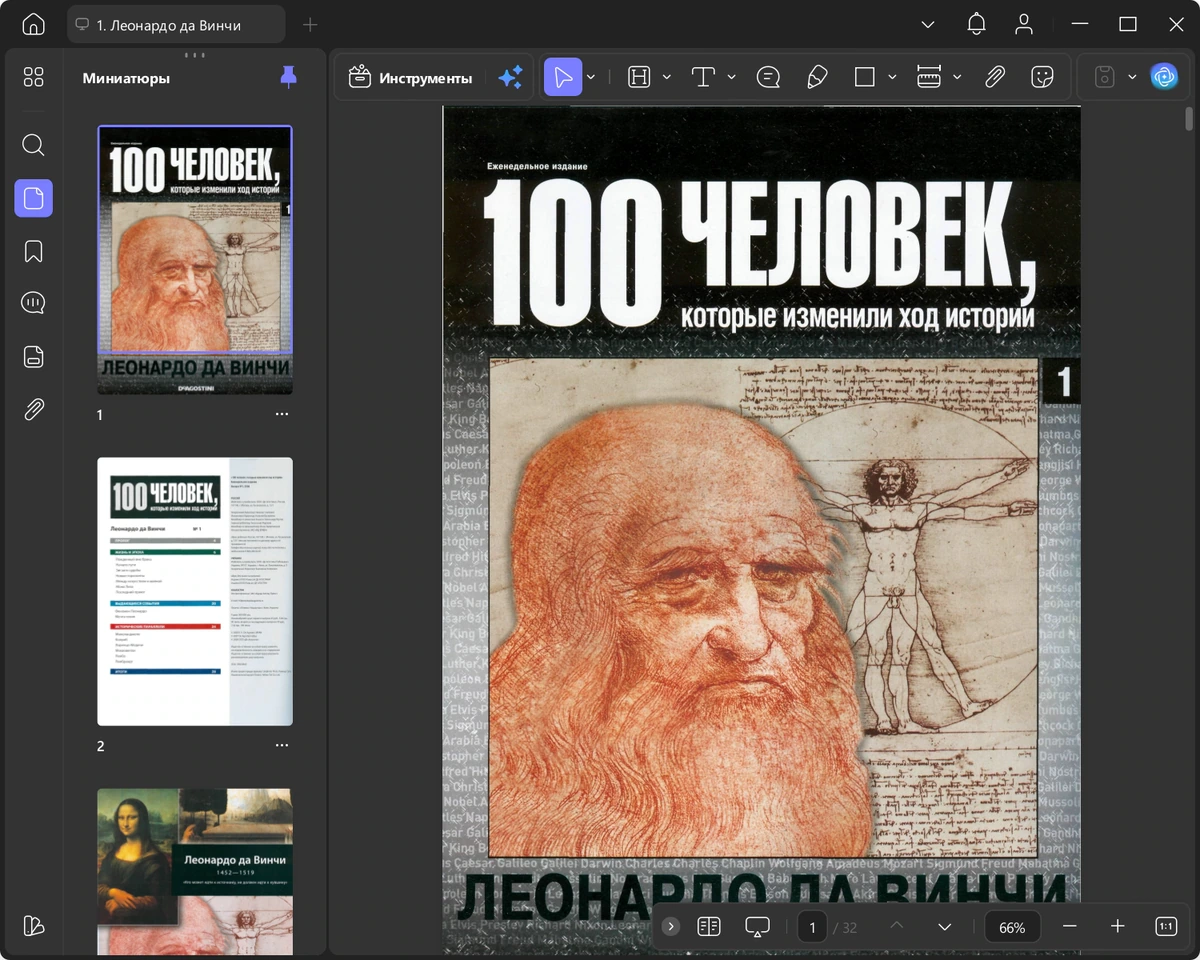Click the save document icon
The height and width of the screenshot is (960, 1200).
tap(1104, 77)
